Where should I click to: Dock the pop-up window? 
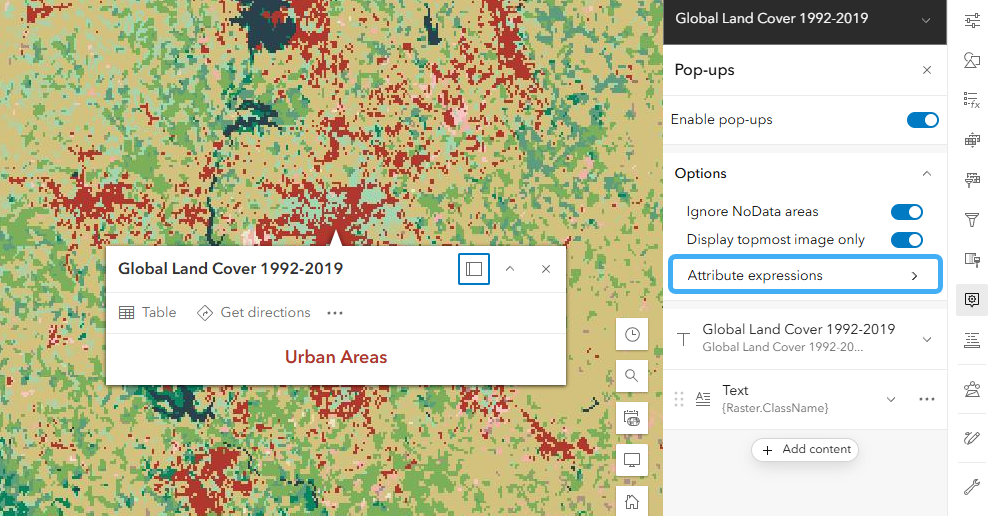click(x=474, y=269)
